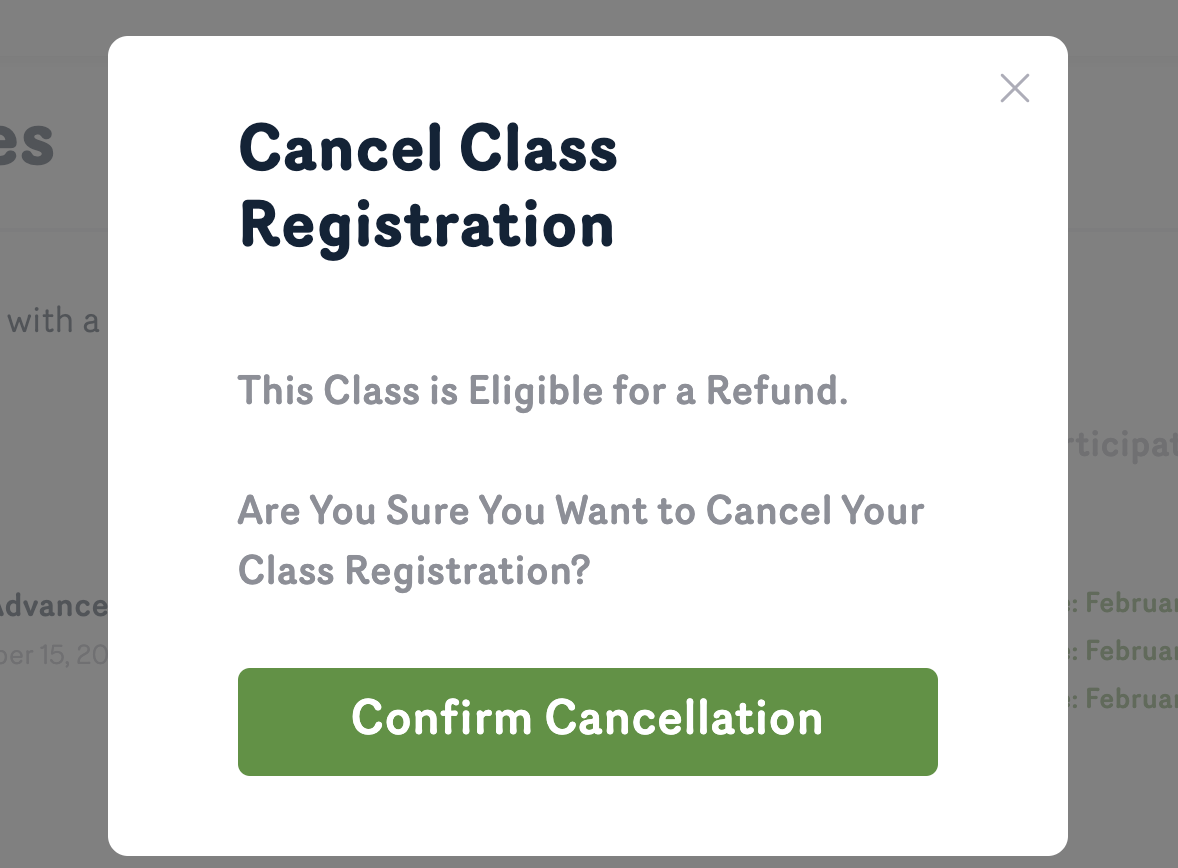The height and width of the screenshot is (868, 1178).
Task: Click the 'Class Registration?' question line
Action: pyautogui.click(x=413, y=571)
